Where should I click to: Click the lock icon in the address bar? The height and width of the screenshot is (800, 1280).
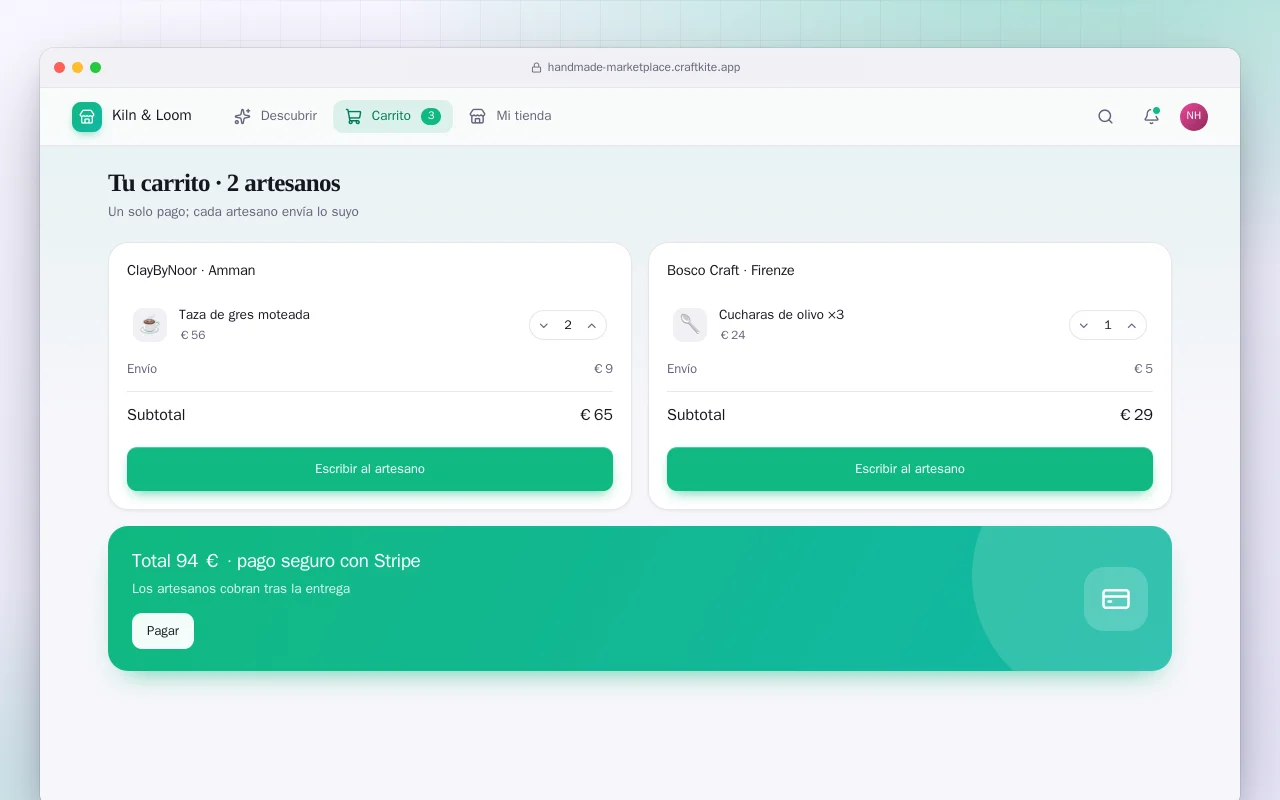pyautogui.click(x=536, y=68)
